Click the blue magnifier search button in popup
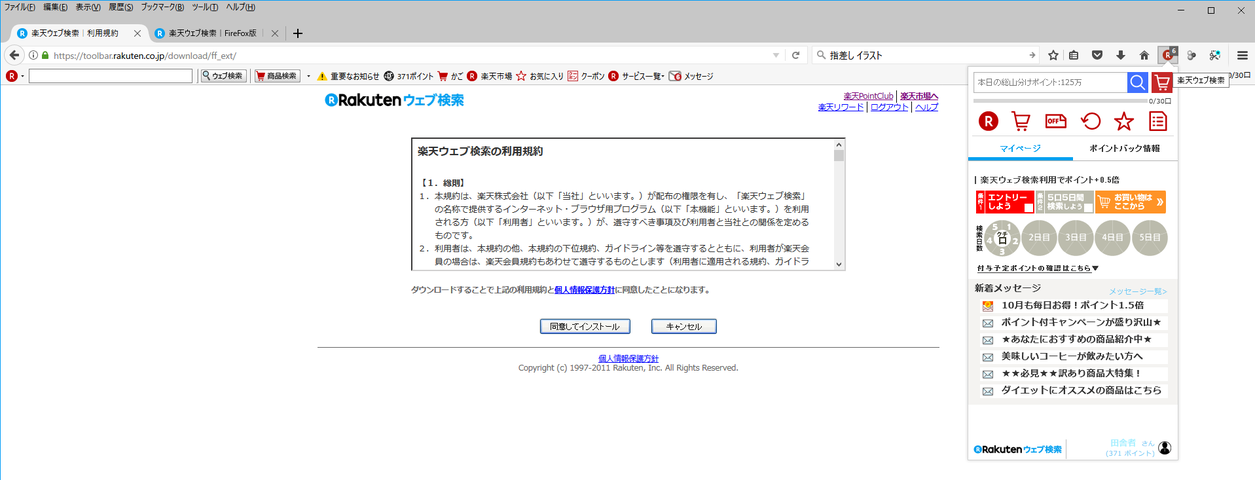1255x480 pixels. point(1137,82)
